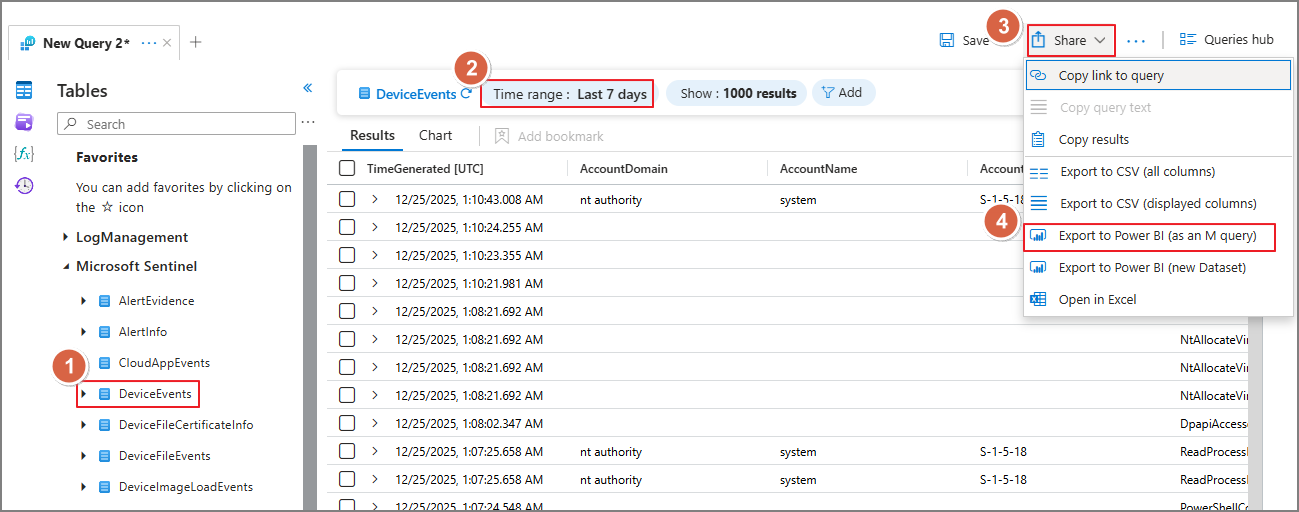Image resolution: width=1299 pixels, height=512 pixels.
Task: Check the row 1:10:21.981 AM checkbox
Action: [x=347, y=283]
